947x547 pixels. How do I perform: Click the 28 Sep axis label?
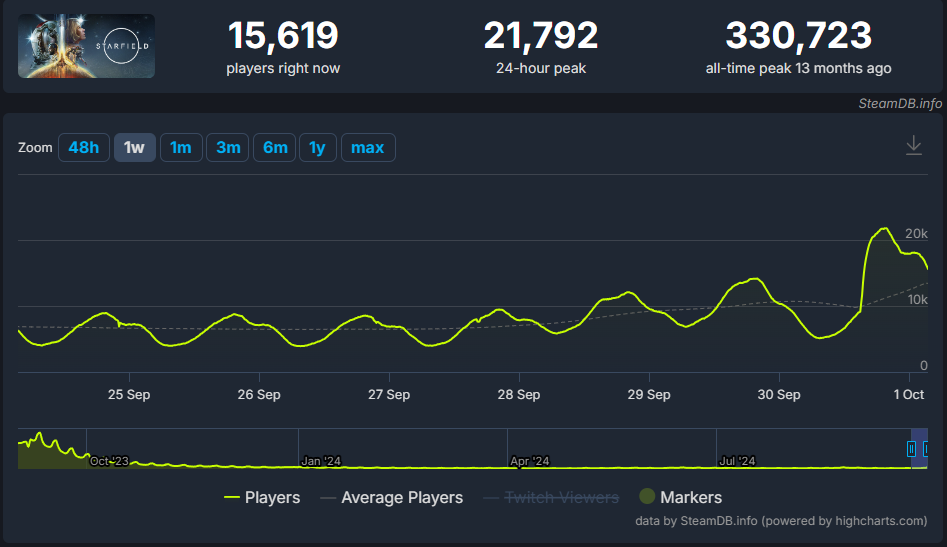click(519, 395)
